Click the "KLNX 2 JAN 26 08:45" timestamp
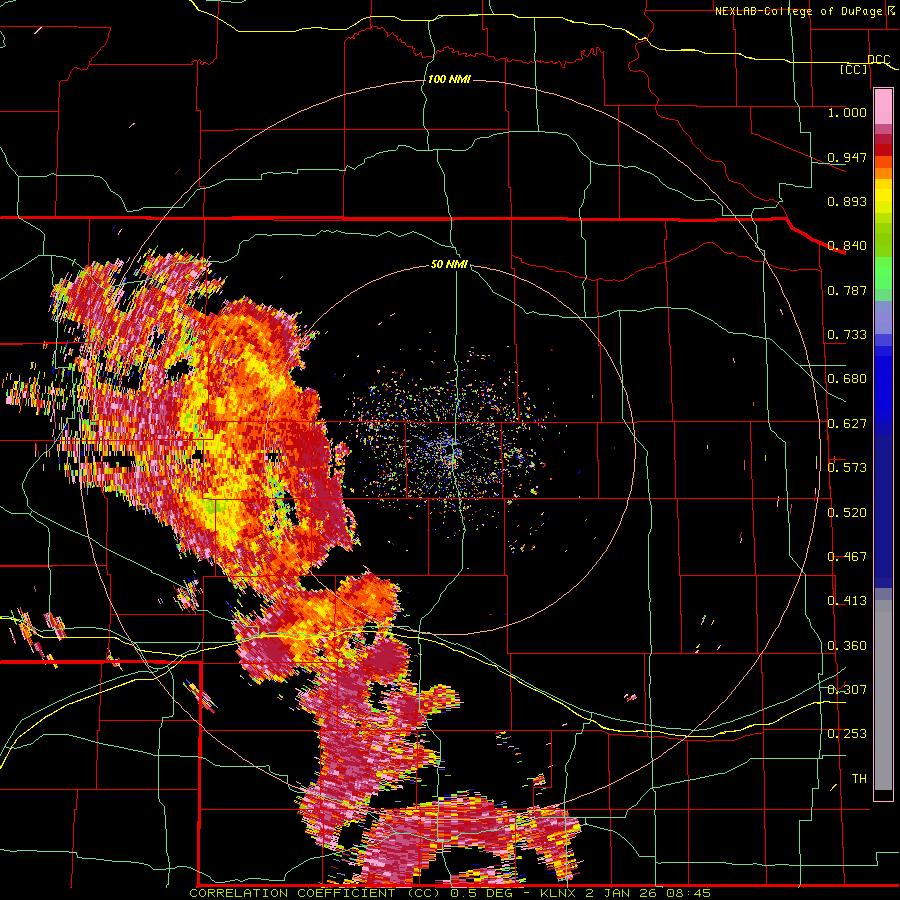900x900 pixels. [x=625, y=893]
